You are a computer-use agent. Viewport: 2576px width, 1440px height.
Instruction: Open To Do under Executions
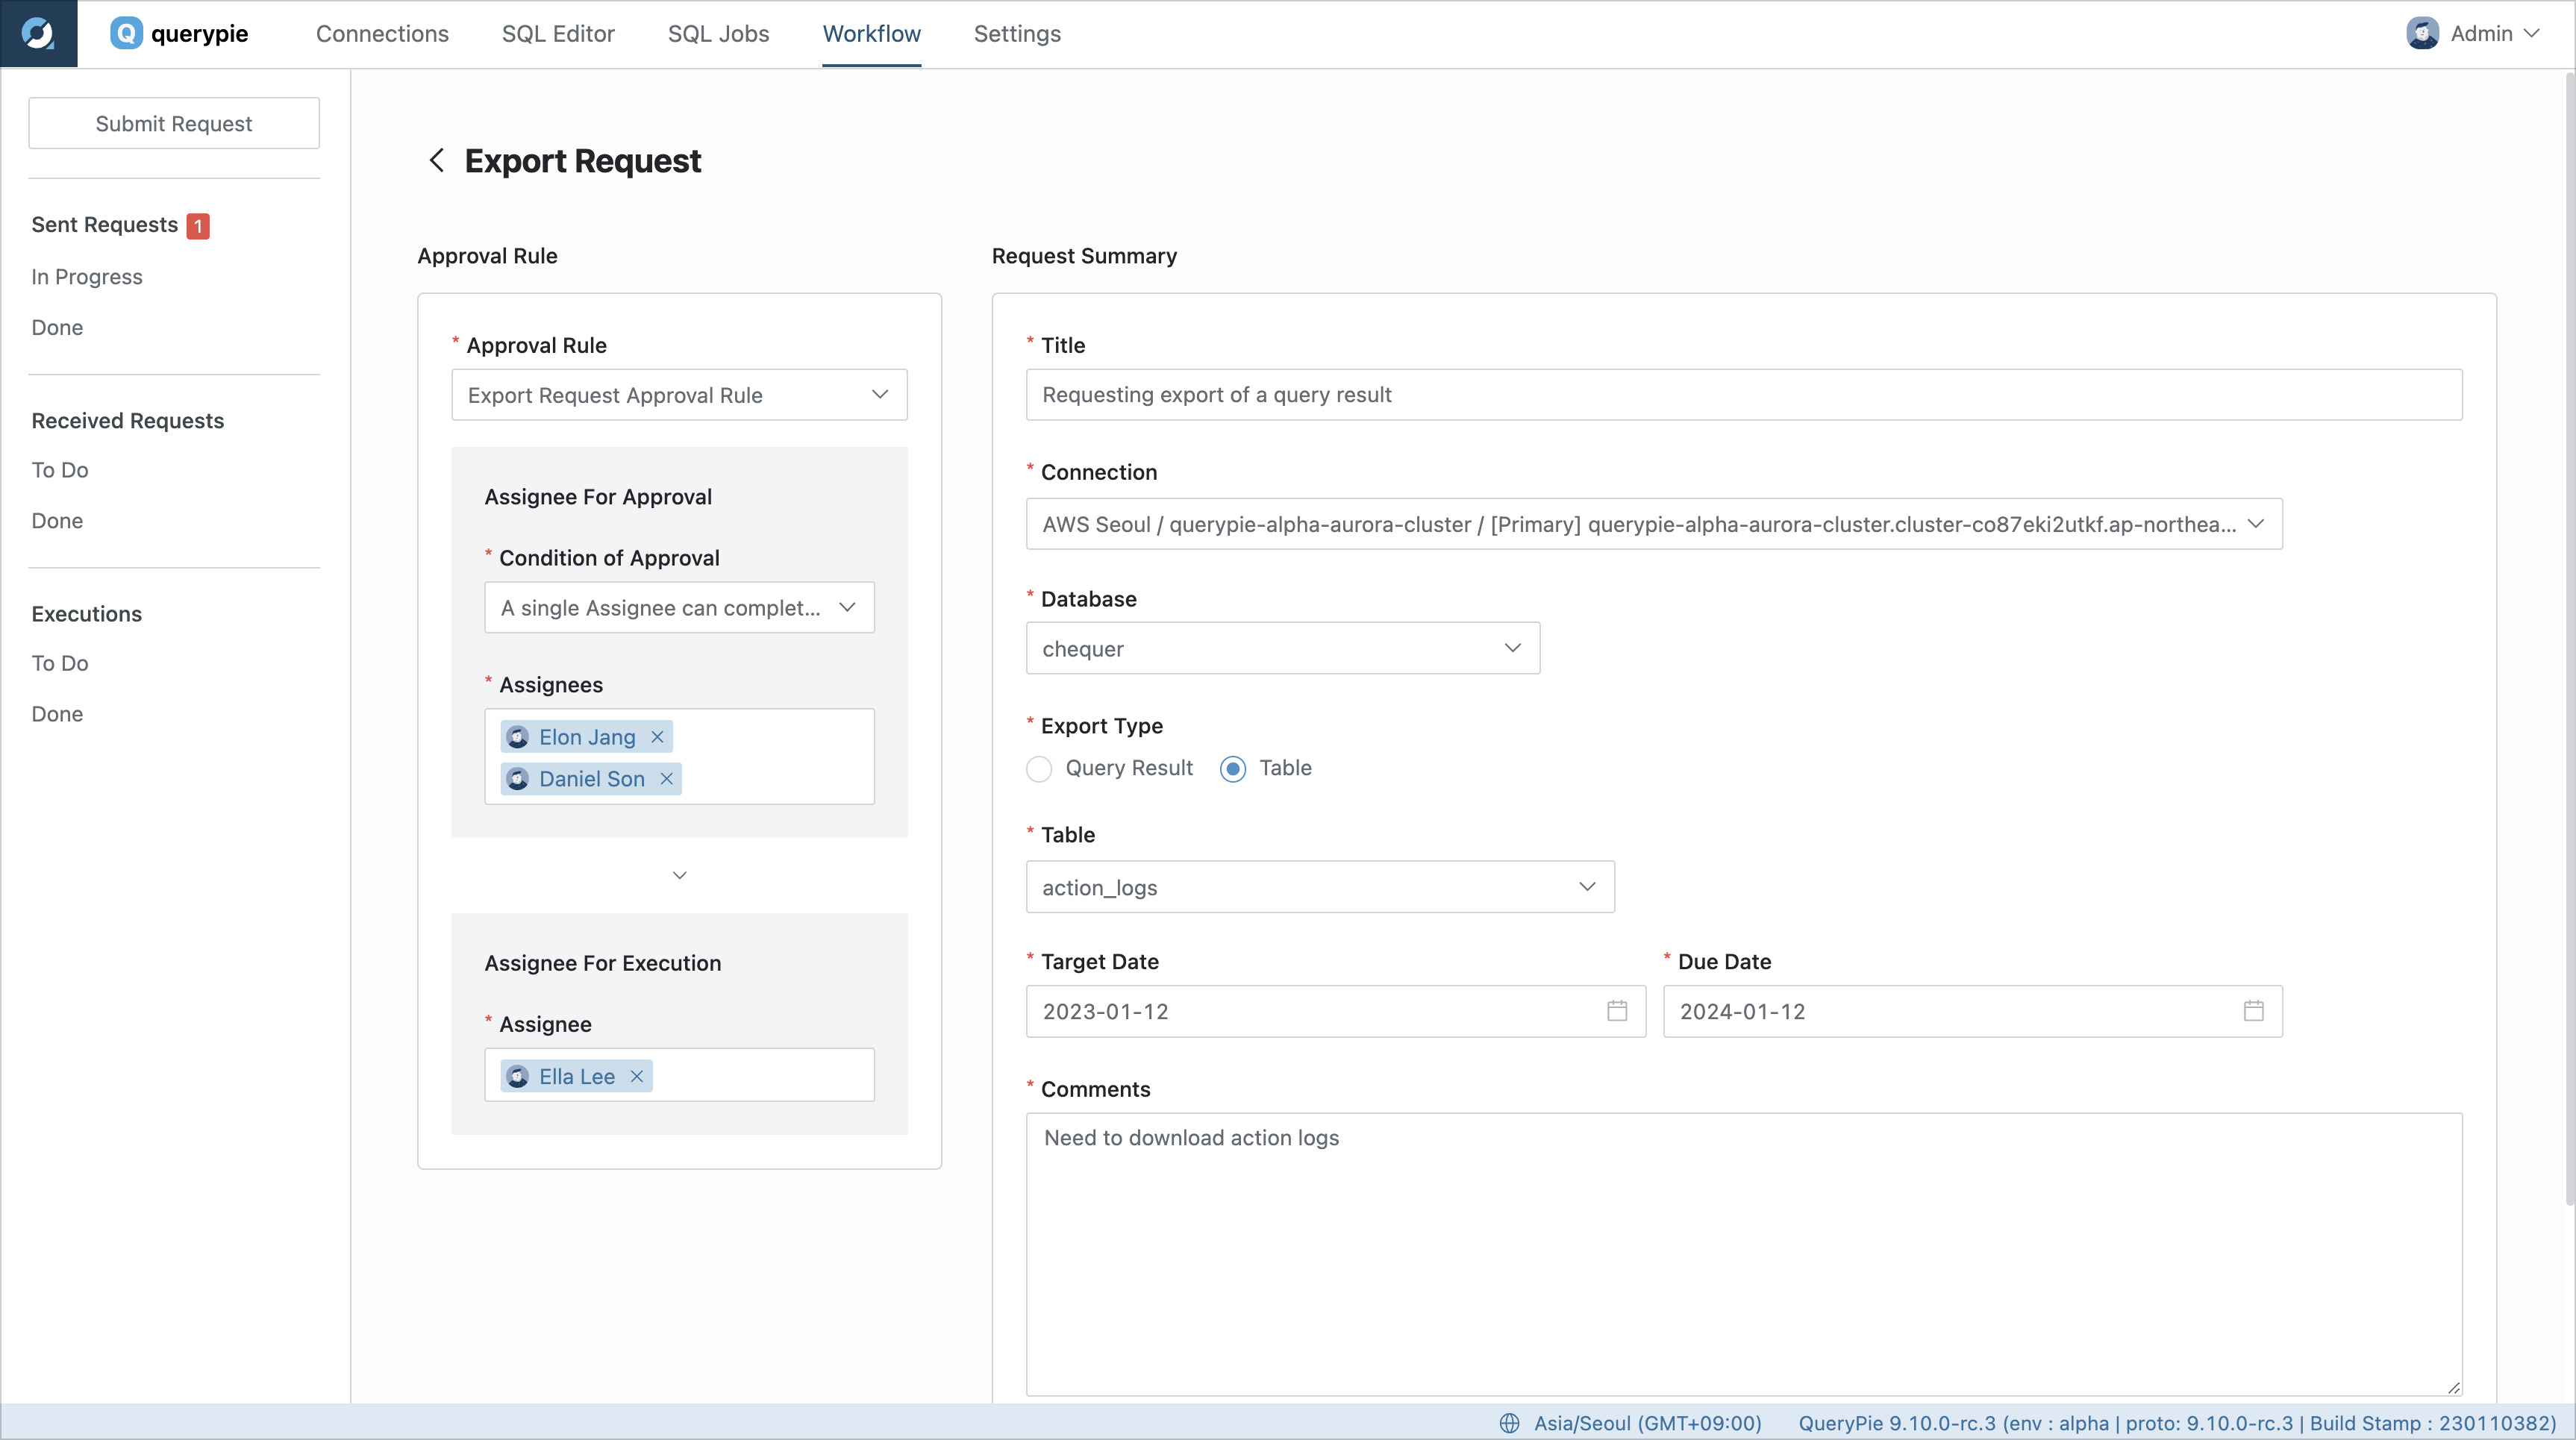tap(60, 663)
